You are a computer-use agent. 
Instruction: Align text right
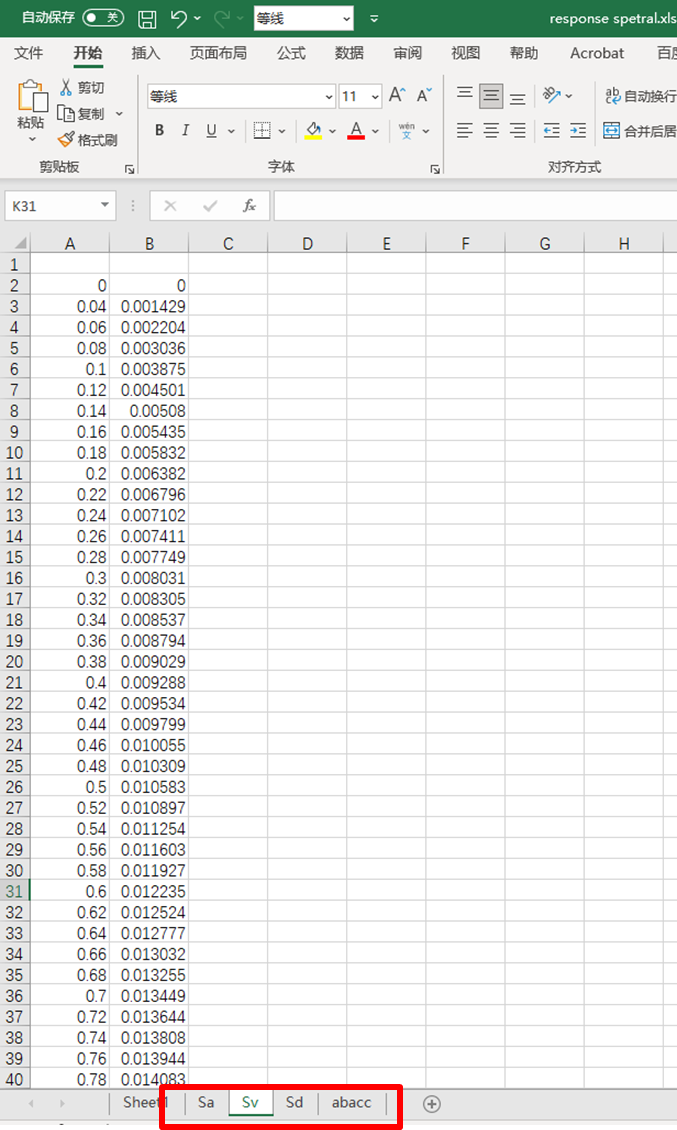(x=518, y=130)
